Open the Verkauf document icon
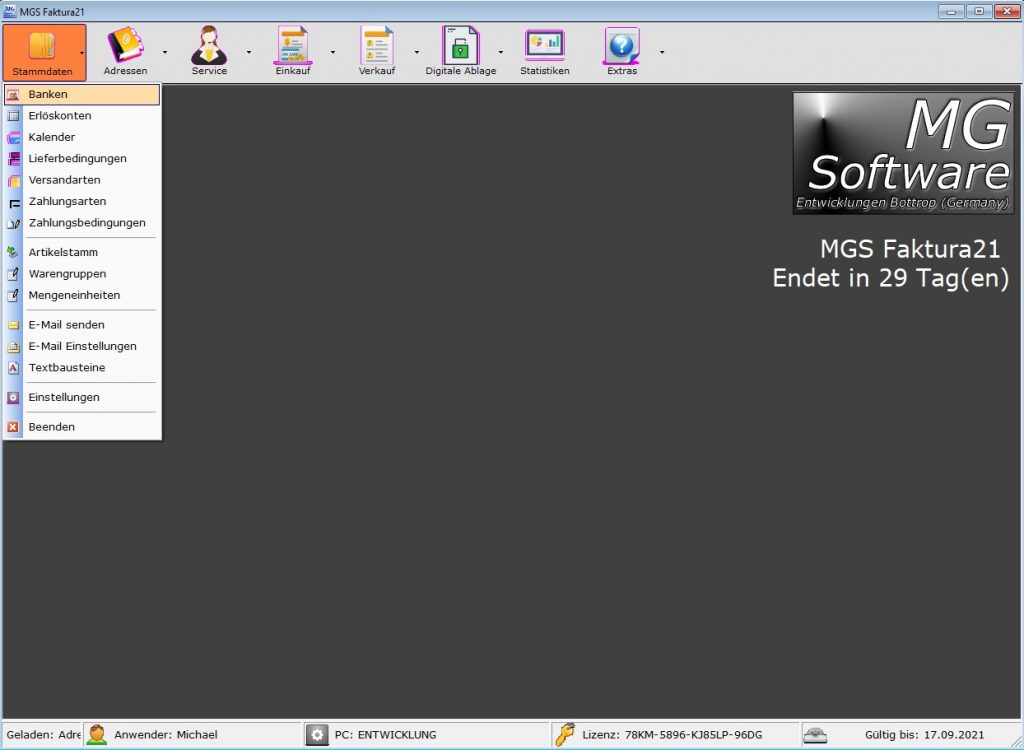Viewport: 1024px width, 750px height. coord(377,45)
